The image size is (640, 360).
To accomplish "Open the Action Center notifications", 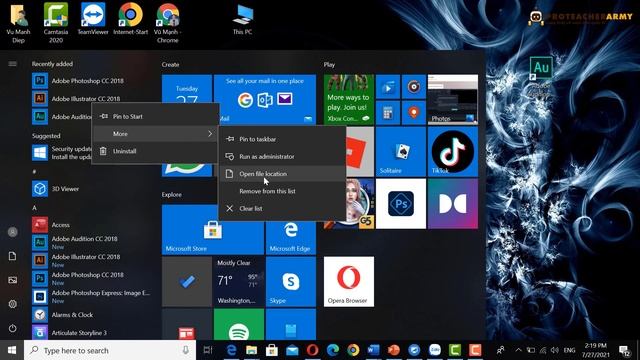I will [624, 350].
